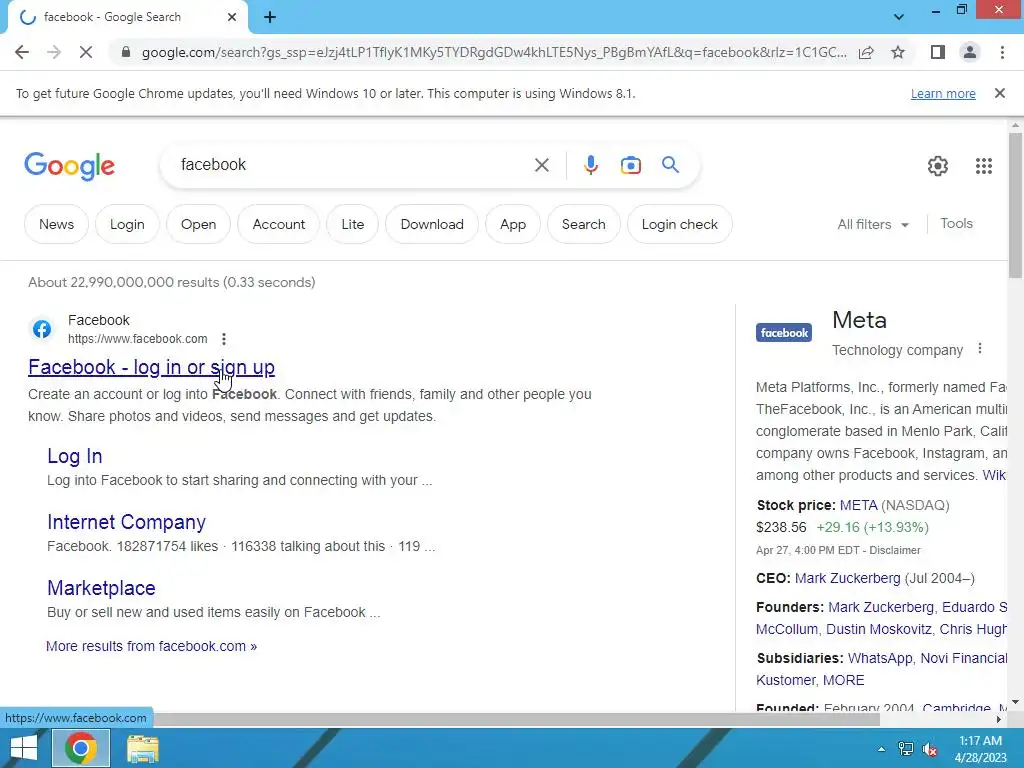Click the Learn more link
1024x768 pixels.
[x=943, y=93]
